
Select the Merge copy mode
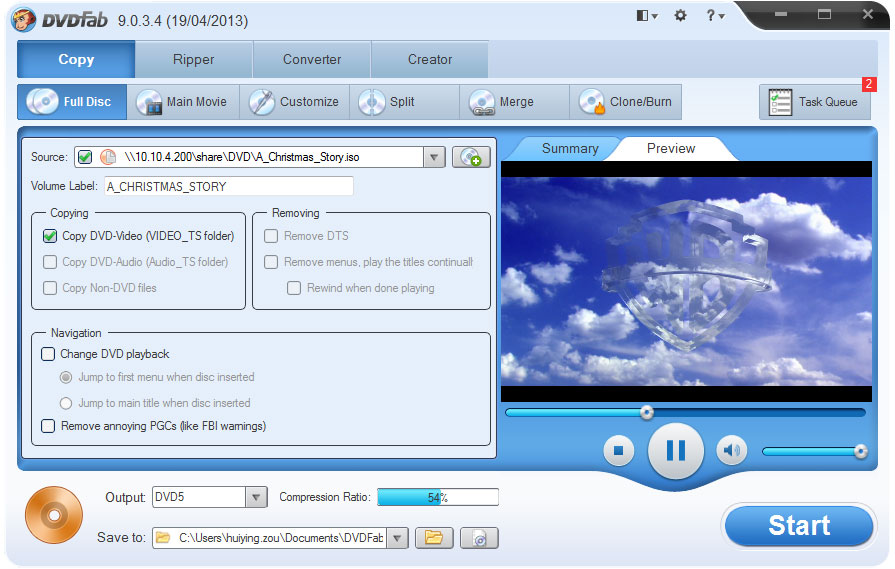pos(514,102)
